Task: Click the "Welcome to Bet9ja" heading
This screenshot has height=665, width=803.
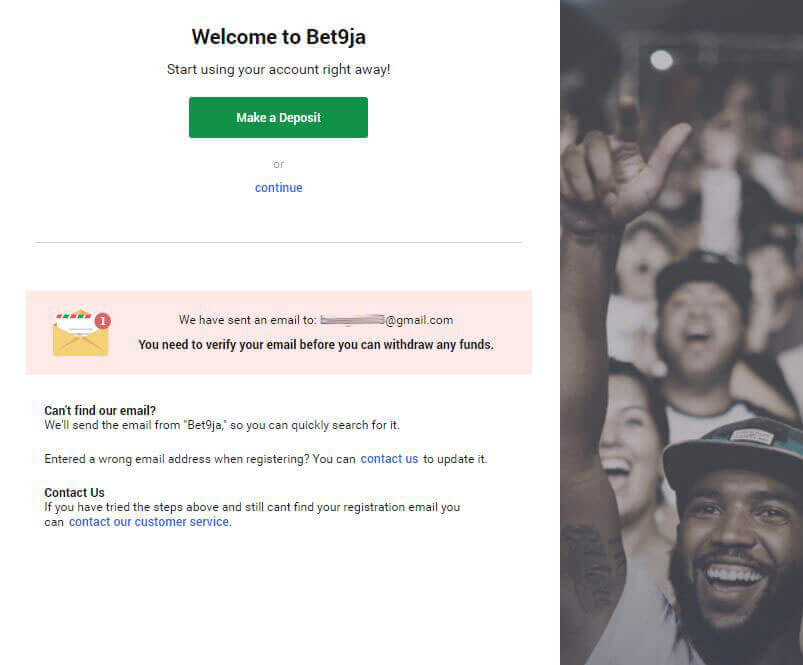Action: tap(278, 37)
